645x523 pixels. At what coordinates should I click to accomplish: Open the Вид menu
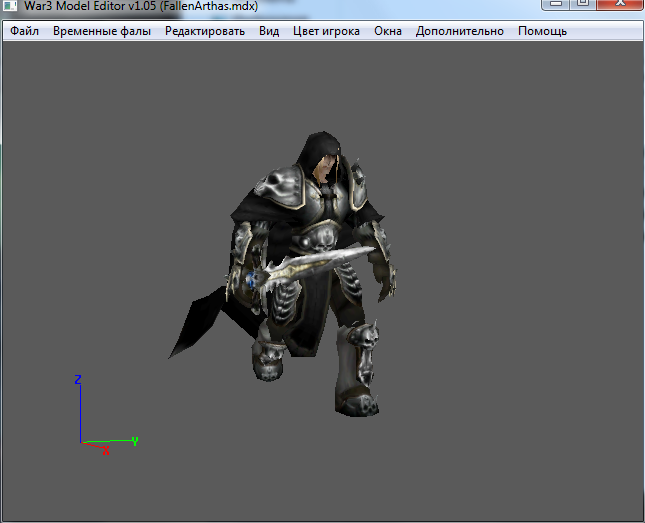pyautogui.click(x=269, y=31)
